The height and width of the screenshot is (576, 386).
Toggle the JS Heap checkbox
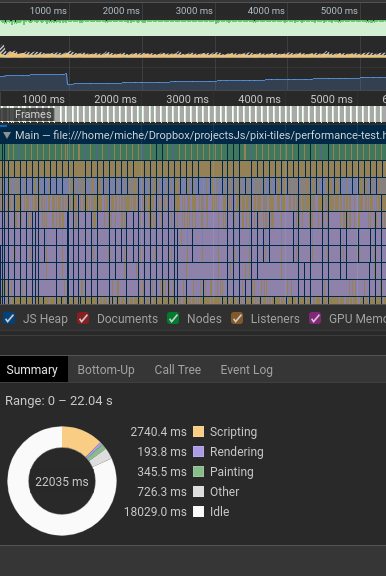[x=9, y=318]
